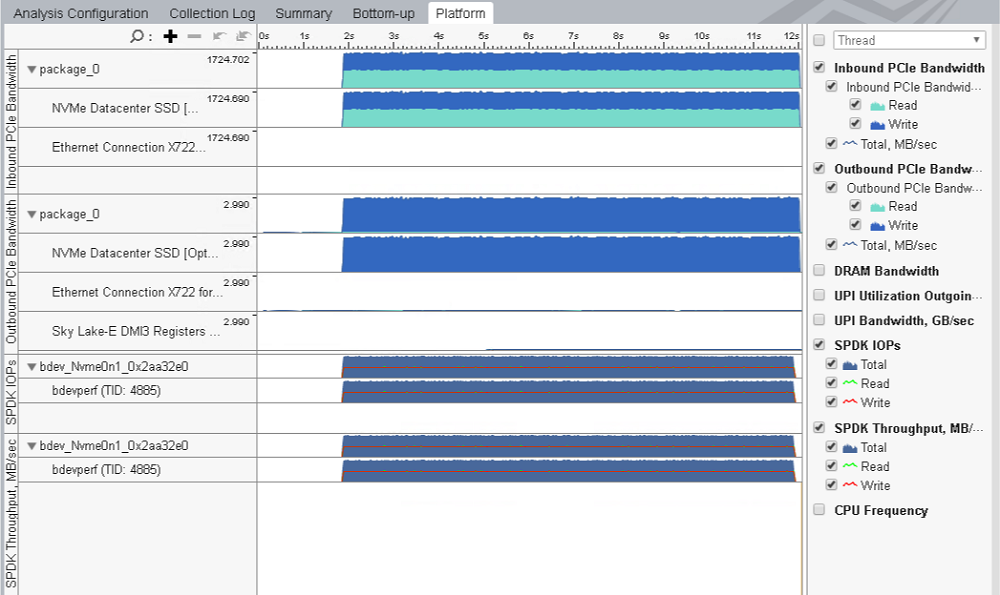Viewport: 1000px width, 595px height.
Task: Enable the DRAM Bandwidth checkbox
Action: [x=820, y=271]
